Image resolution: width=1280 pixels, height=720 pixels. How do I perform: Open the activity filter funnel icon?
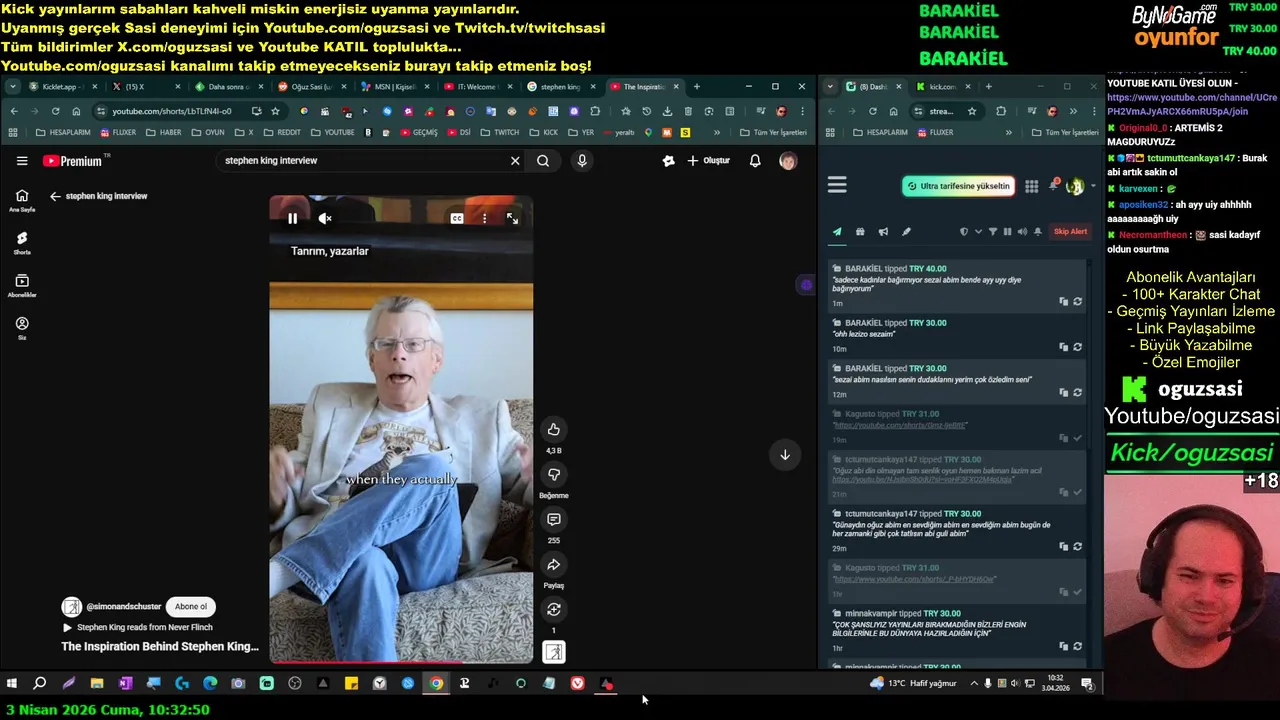point(993,232)
